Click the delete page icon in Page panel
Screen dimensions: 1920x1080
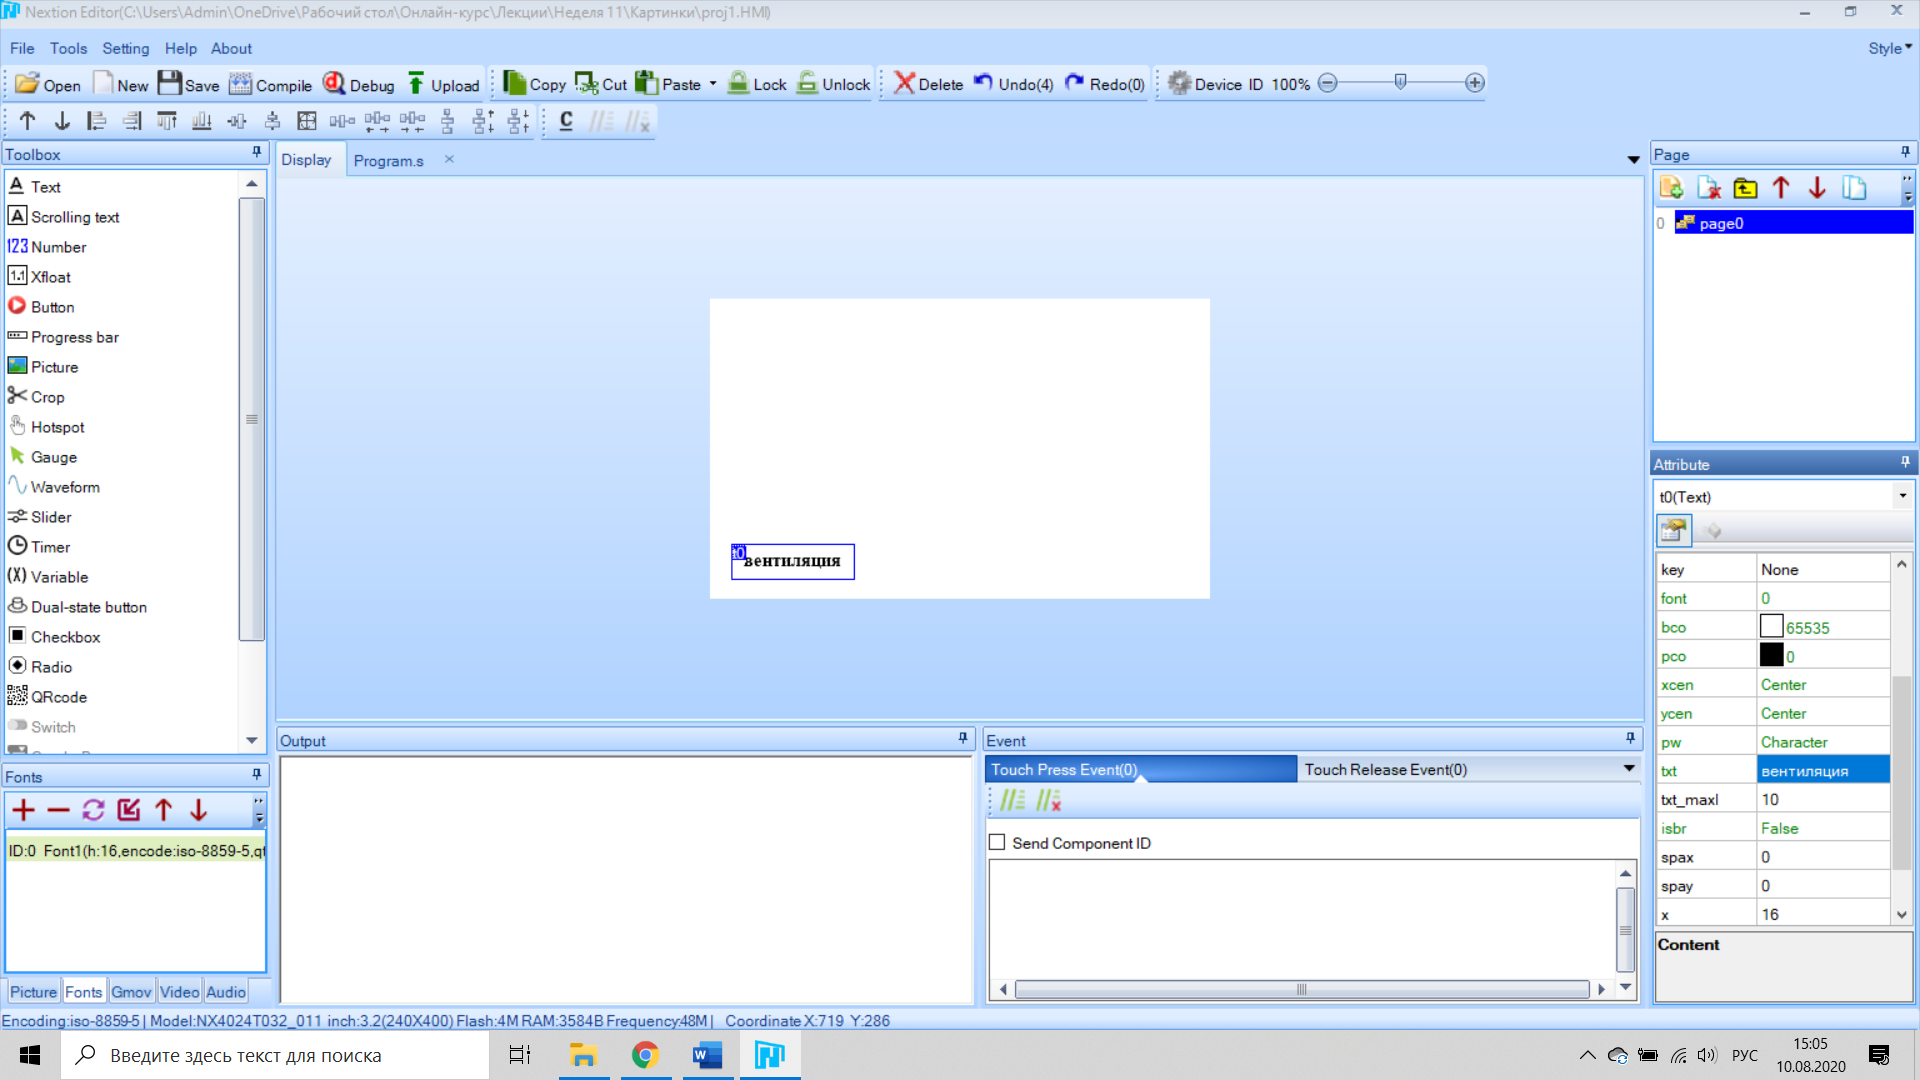[1708, 188]
